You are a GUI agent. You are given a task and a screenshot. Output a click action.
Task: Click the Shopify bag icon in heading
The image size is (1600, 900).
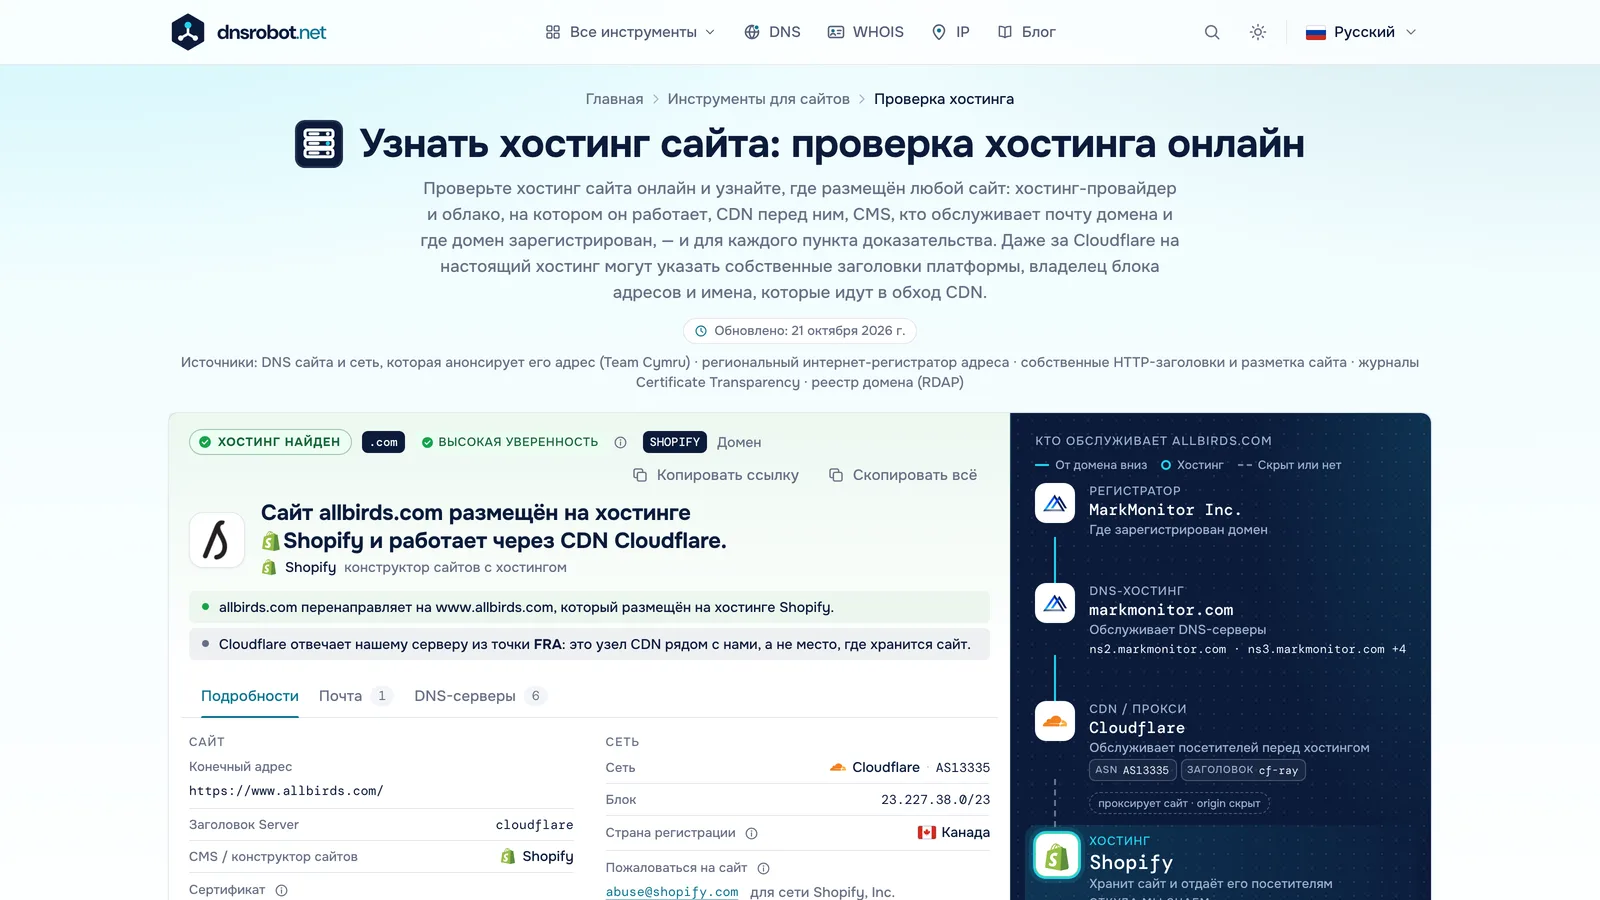click(270, 541)
